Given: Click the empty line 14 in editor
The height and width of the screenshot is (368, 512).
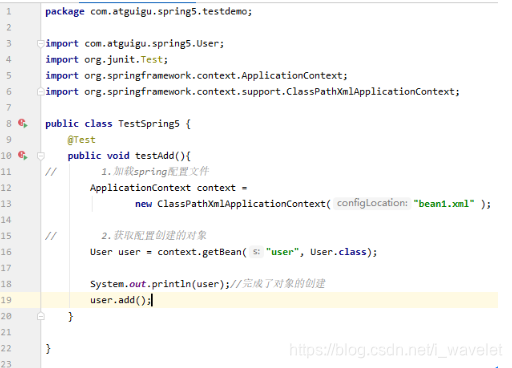Looking at the screenshot, I should [269, 220].
